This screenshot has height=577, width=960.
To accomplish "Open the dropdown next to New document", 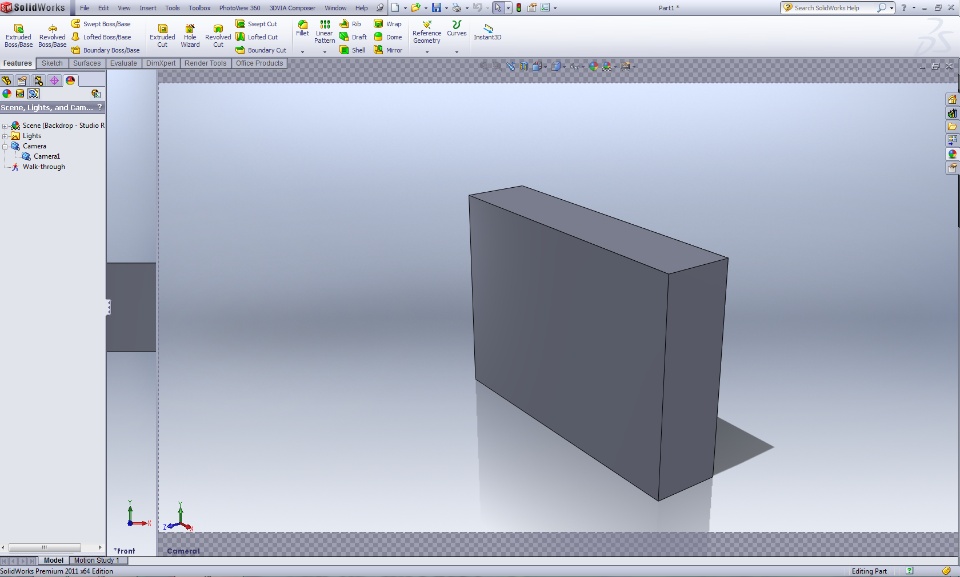I will tap(405, 8).
